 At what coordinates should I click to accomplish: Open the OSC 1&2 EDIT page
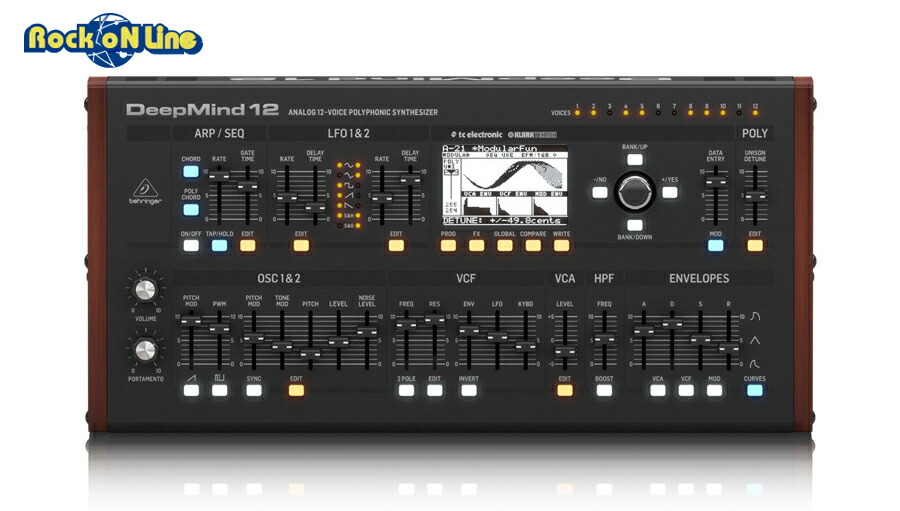[296, 391]
